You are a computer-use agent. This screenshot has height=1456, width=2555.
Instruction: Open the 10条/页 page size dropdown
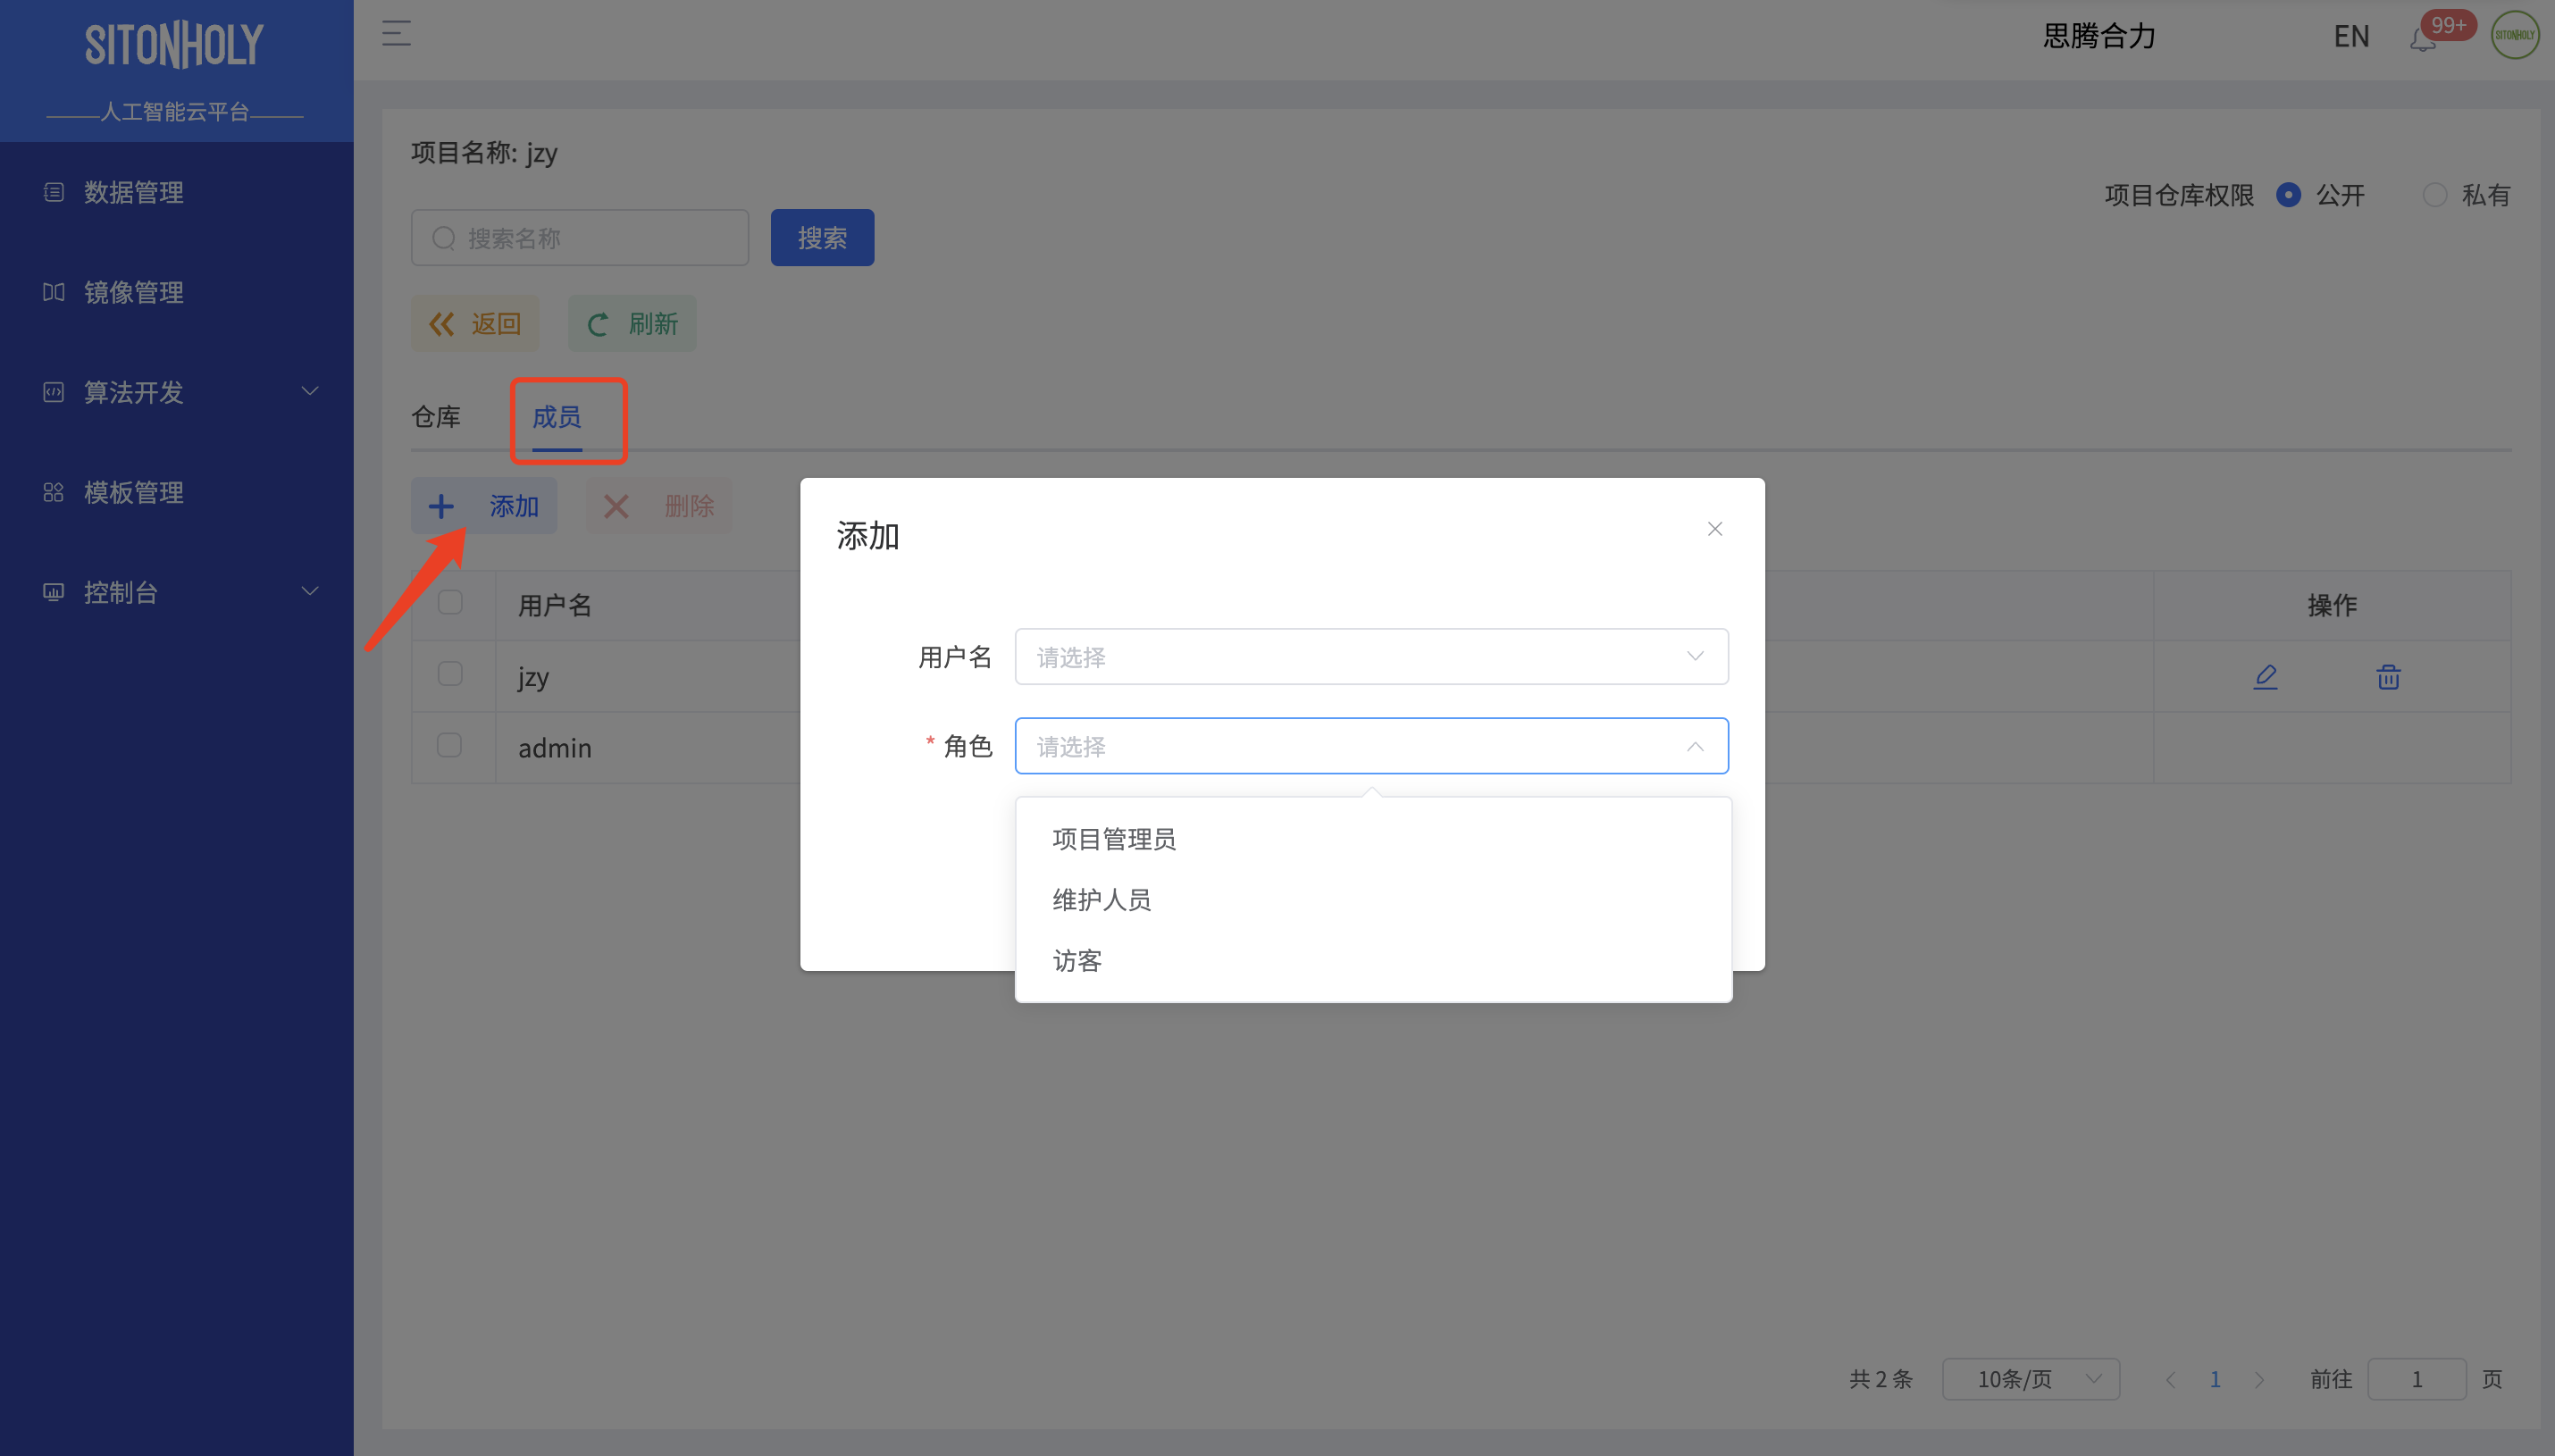point(2030,1379)
